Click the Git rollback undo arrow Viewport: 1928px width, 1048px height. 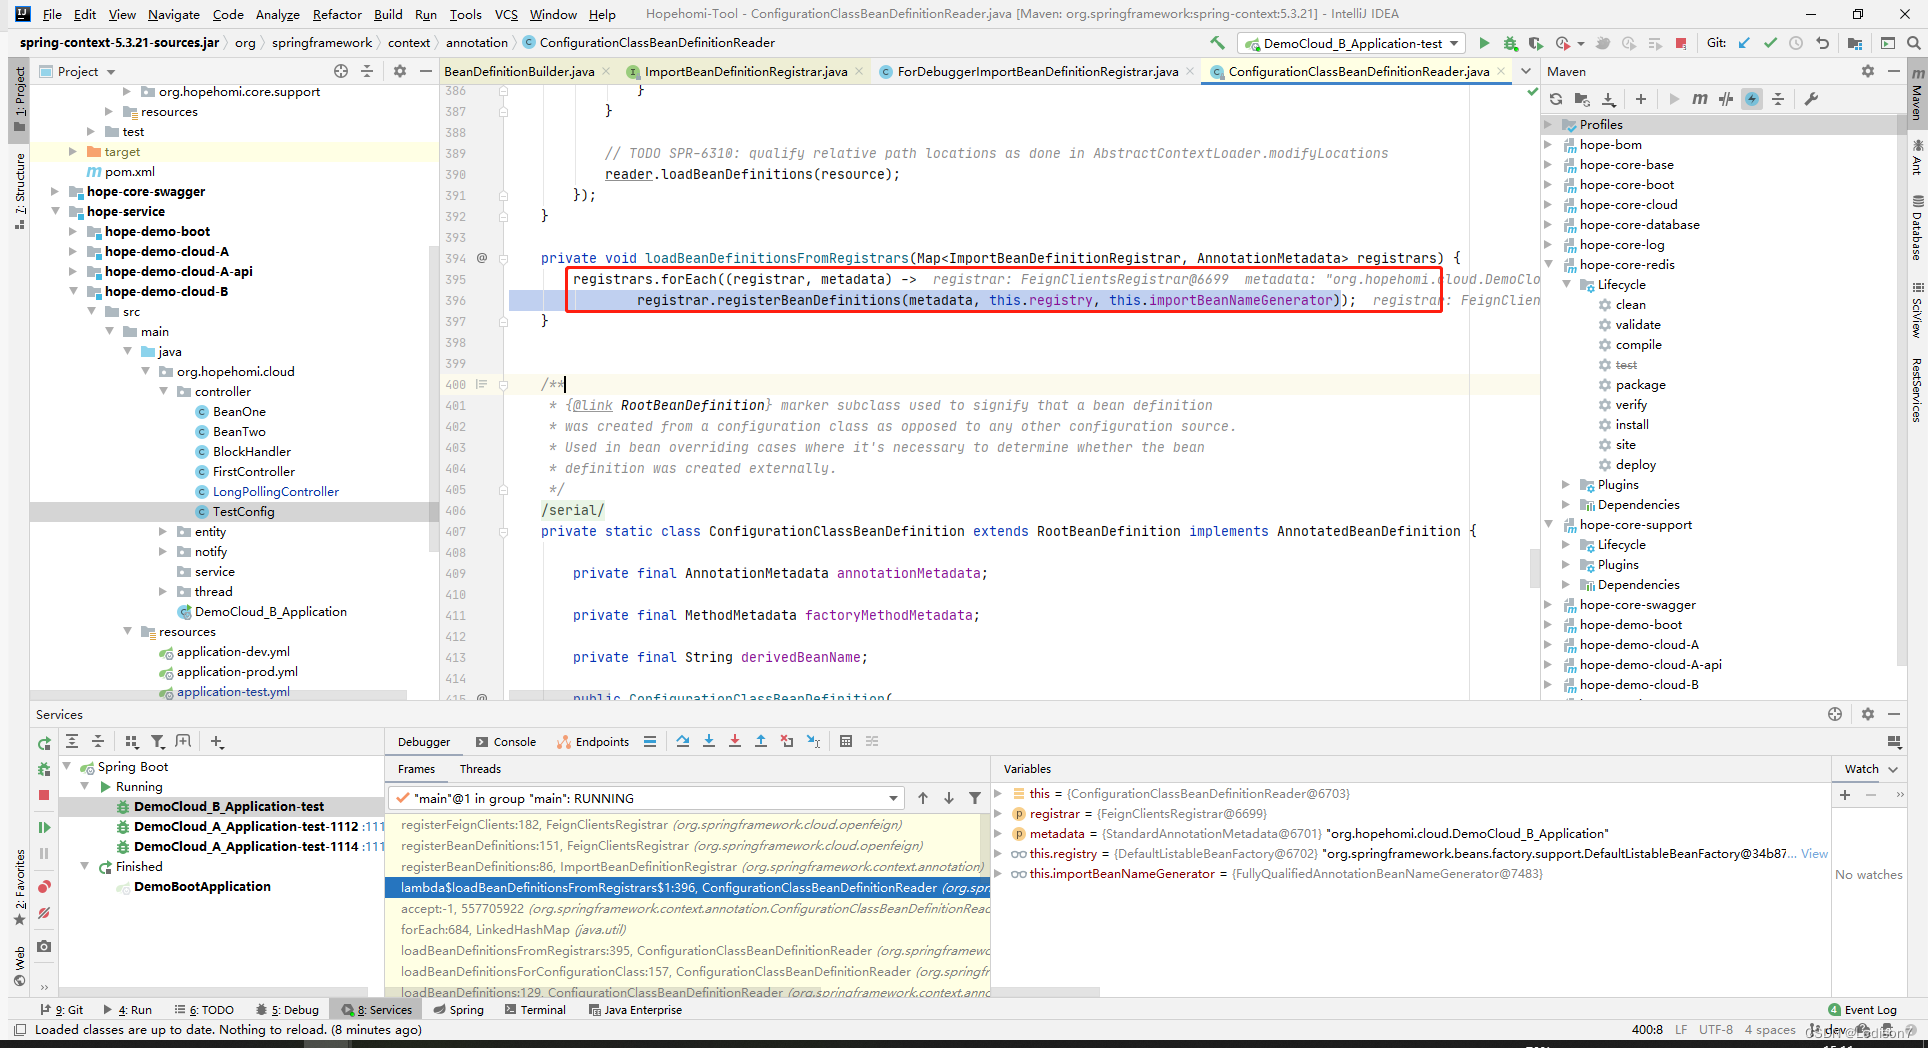[1822, 43]
